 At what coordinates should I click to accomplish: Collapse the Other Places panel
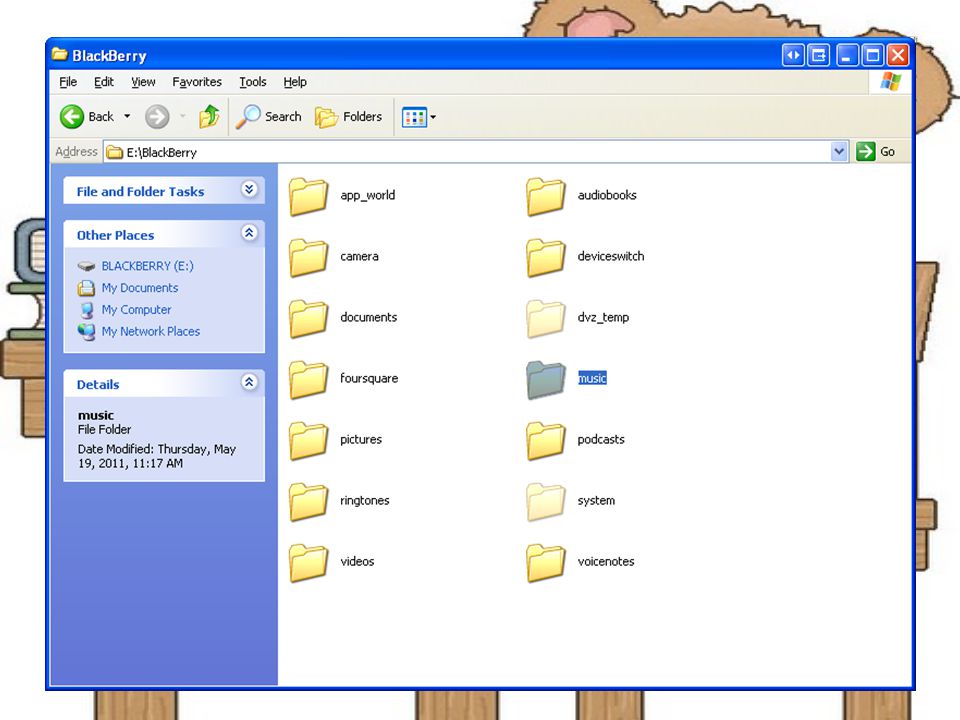pyautogui.click(x=249, y=233)
